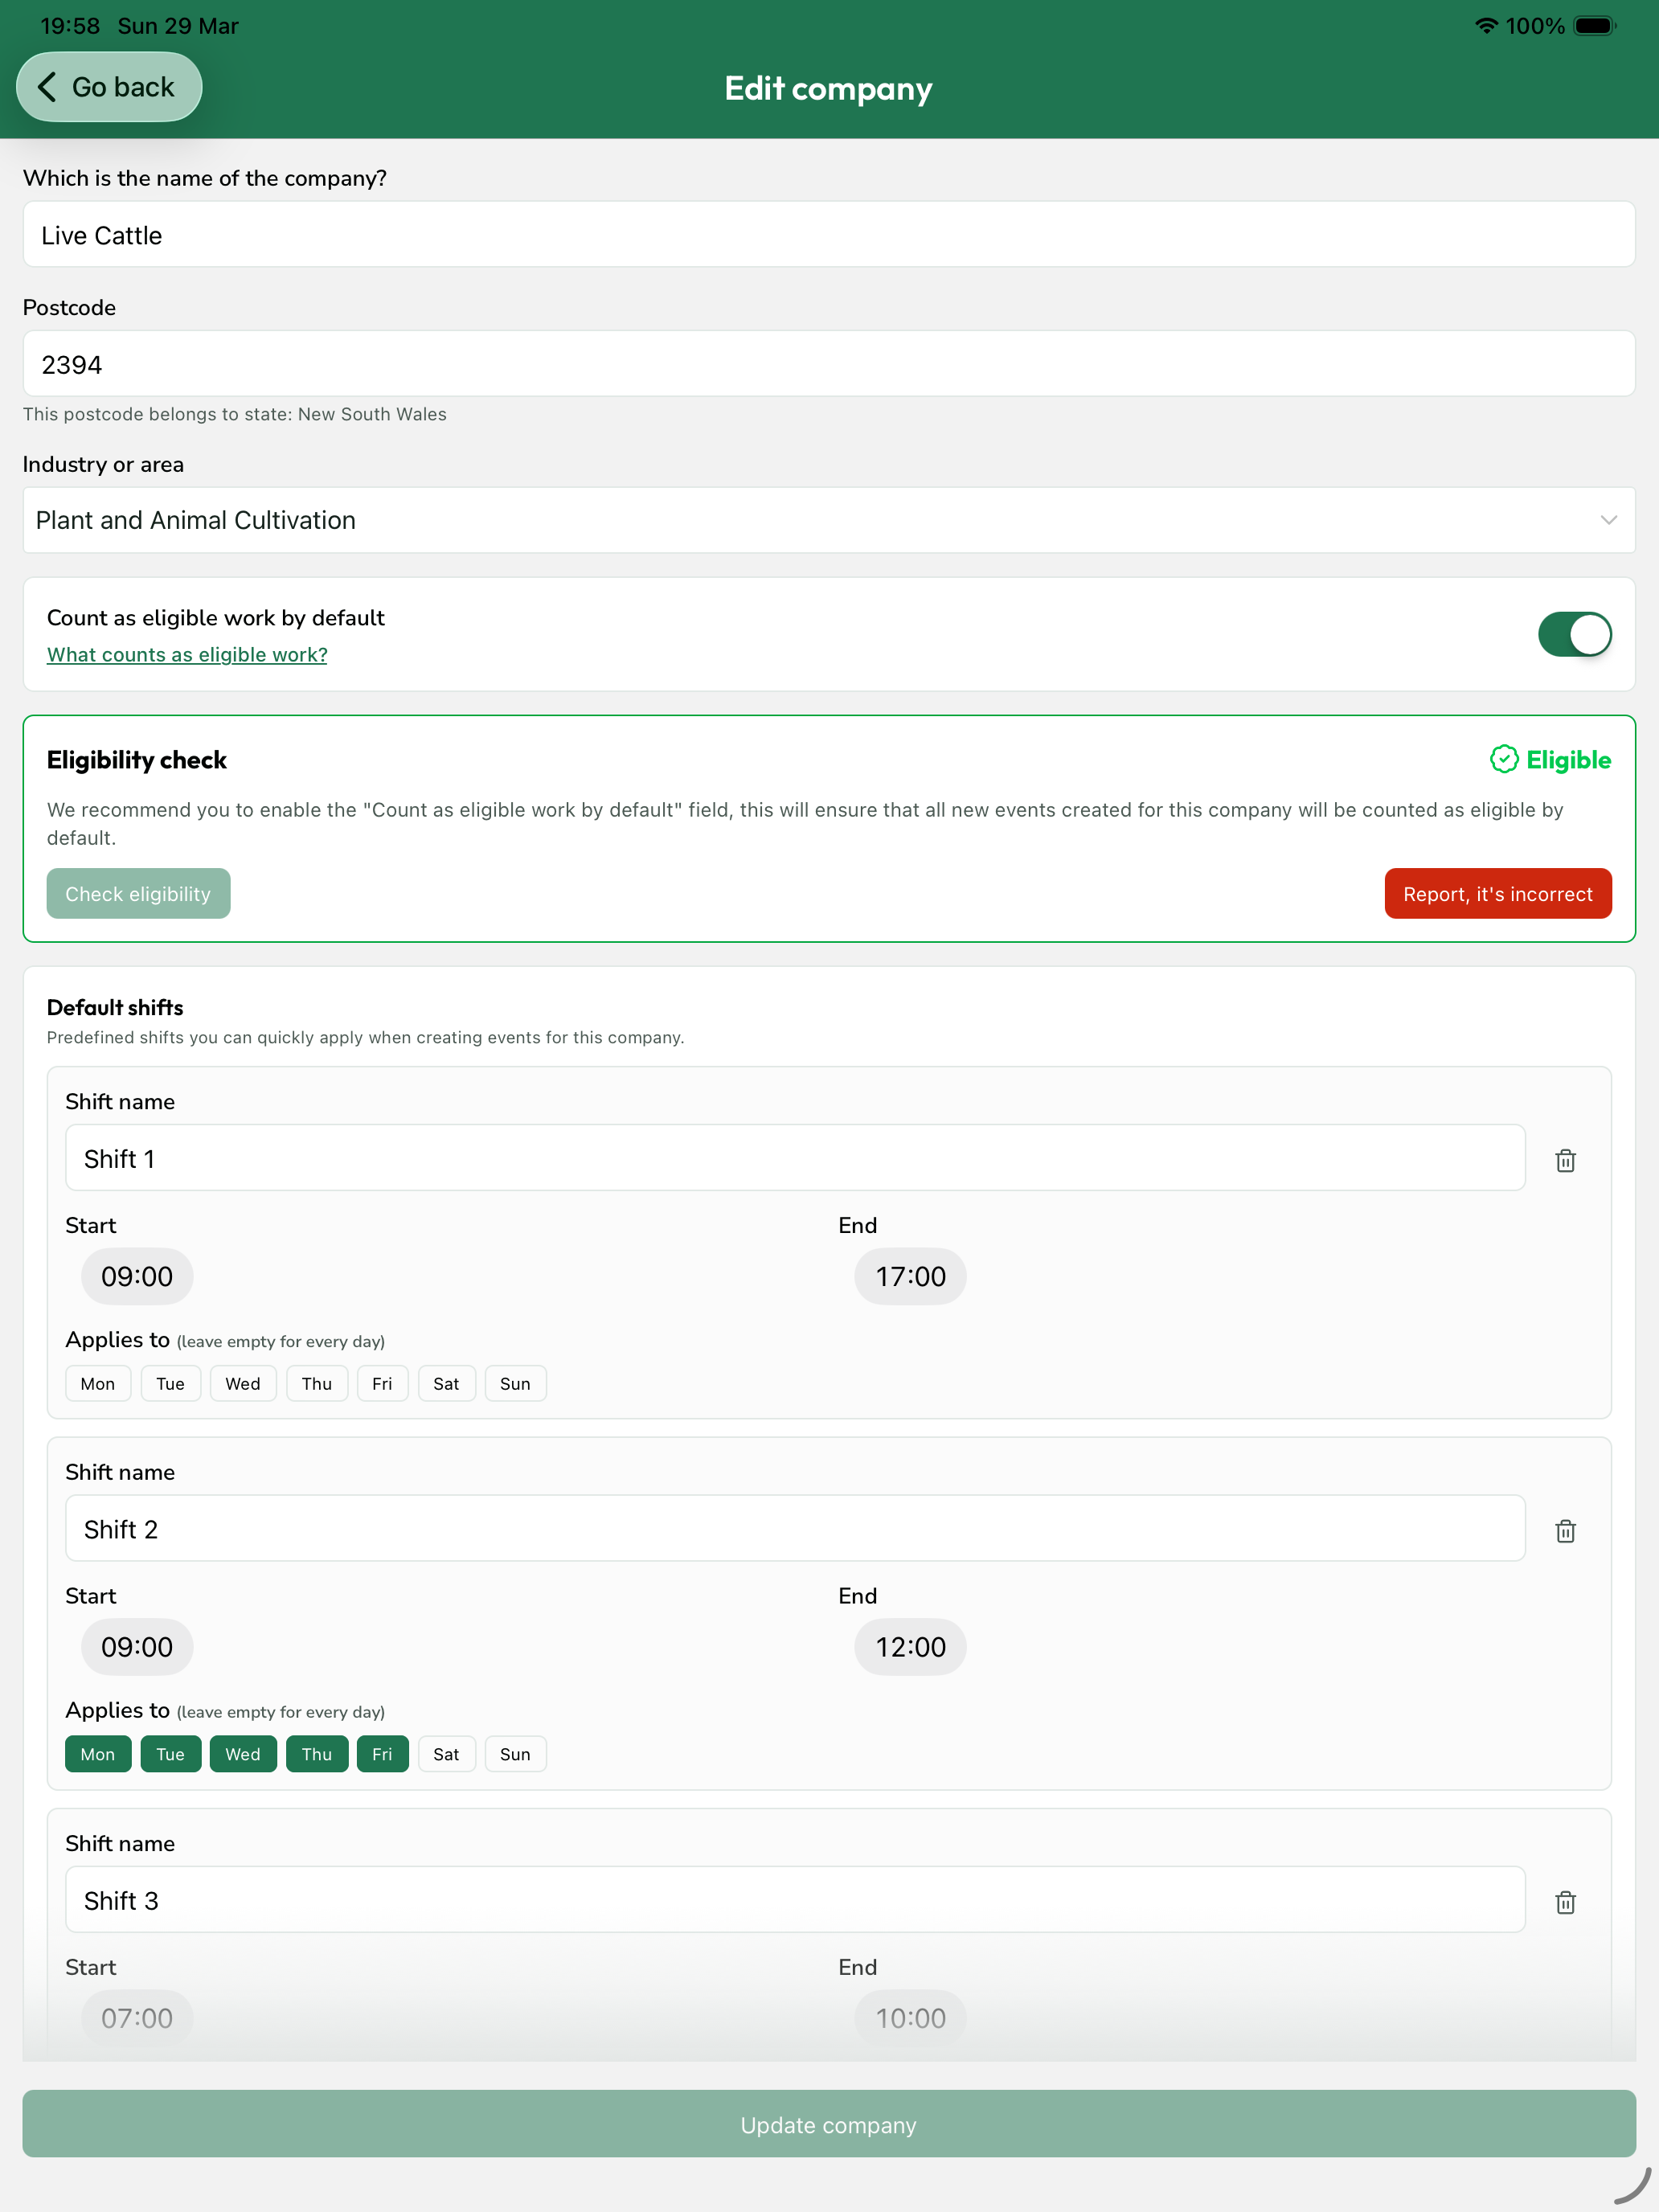Edit the Postcode field 2394
The height and width of the screenshot is (2212, 1659).
coord(829,364)
